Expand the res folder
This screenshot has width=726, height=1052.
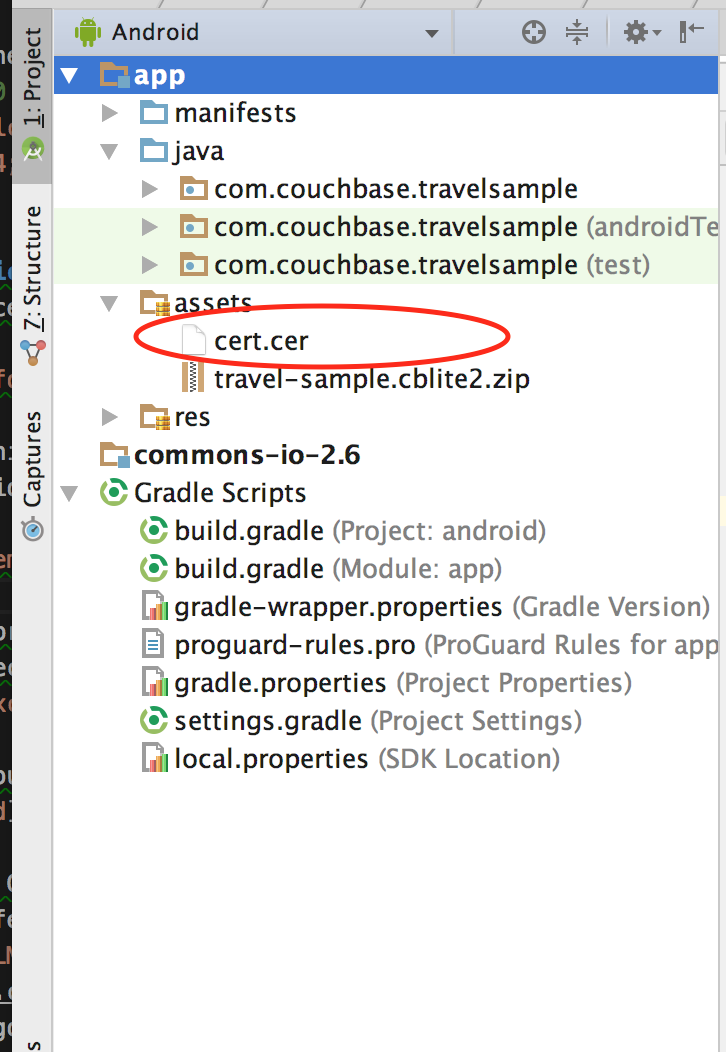109,417
